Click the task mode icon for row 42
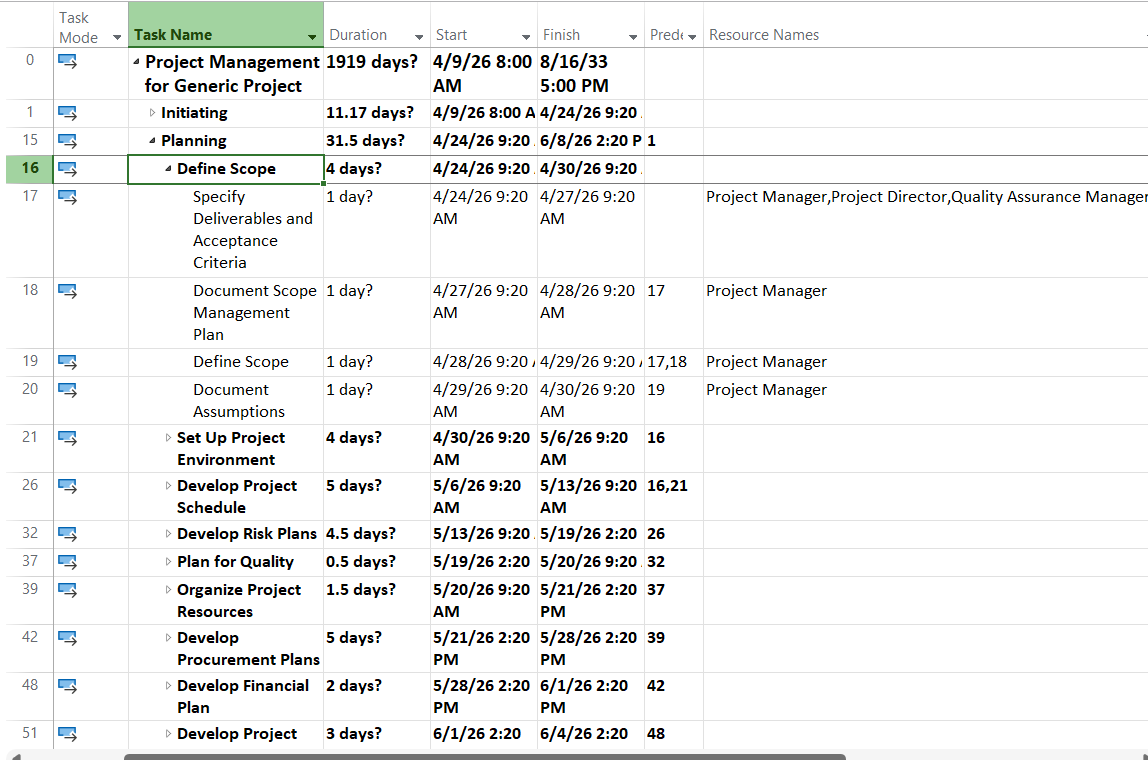 [67, 638]
